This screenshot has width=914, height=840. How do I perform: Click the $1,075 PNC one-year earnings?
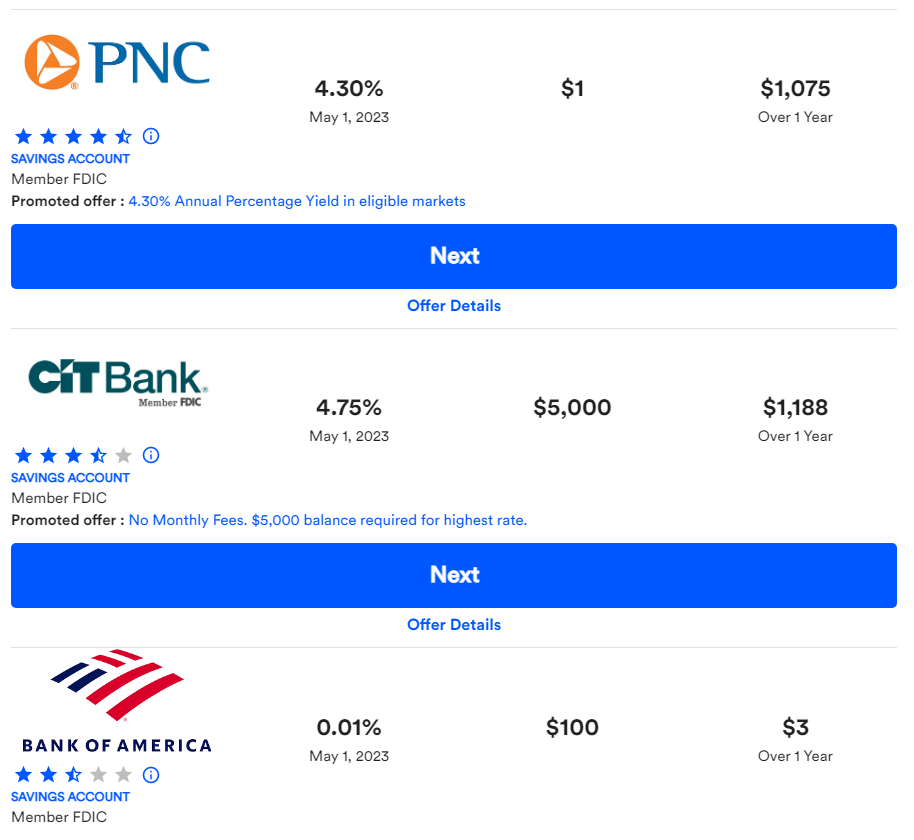(x=795, y=89)
